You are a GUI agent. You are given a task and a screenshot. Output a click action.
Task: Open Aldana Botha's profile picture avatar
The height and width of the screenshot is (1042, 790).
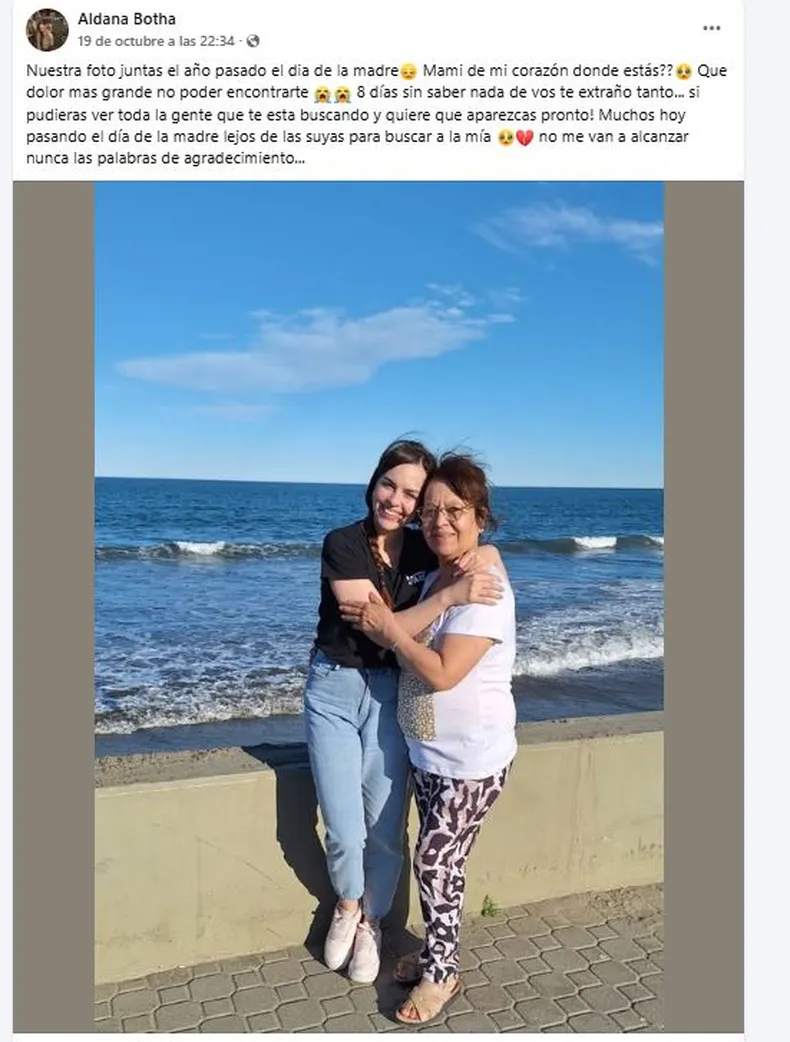[47, 30]
